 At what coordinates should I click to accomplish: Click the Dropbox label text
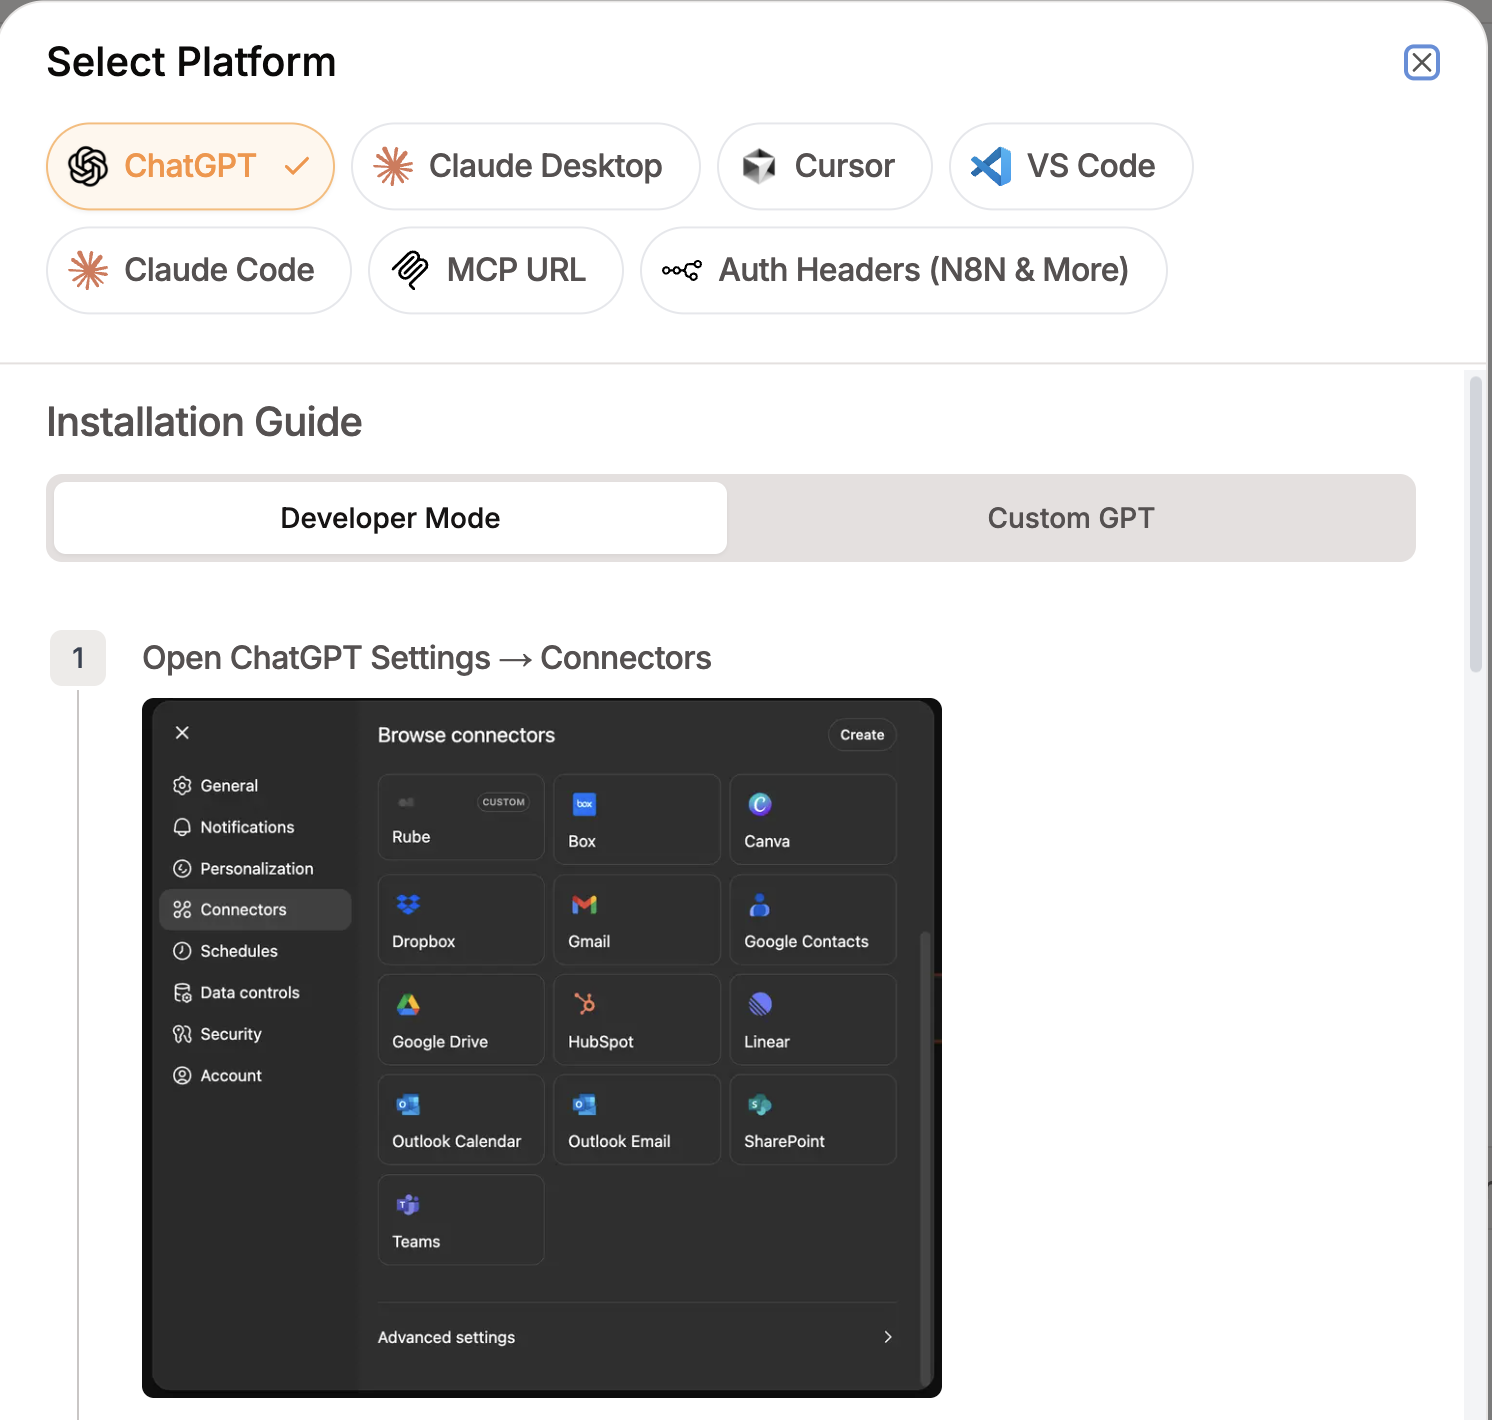pyautogui.click(x=424, y=942)
